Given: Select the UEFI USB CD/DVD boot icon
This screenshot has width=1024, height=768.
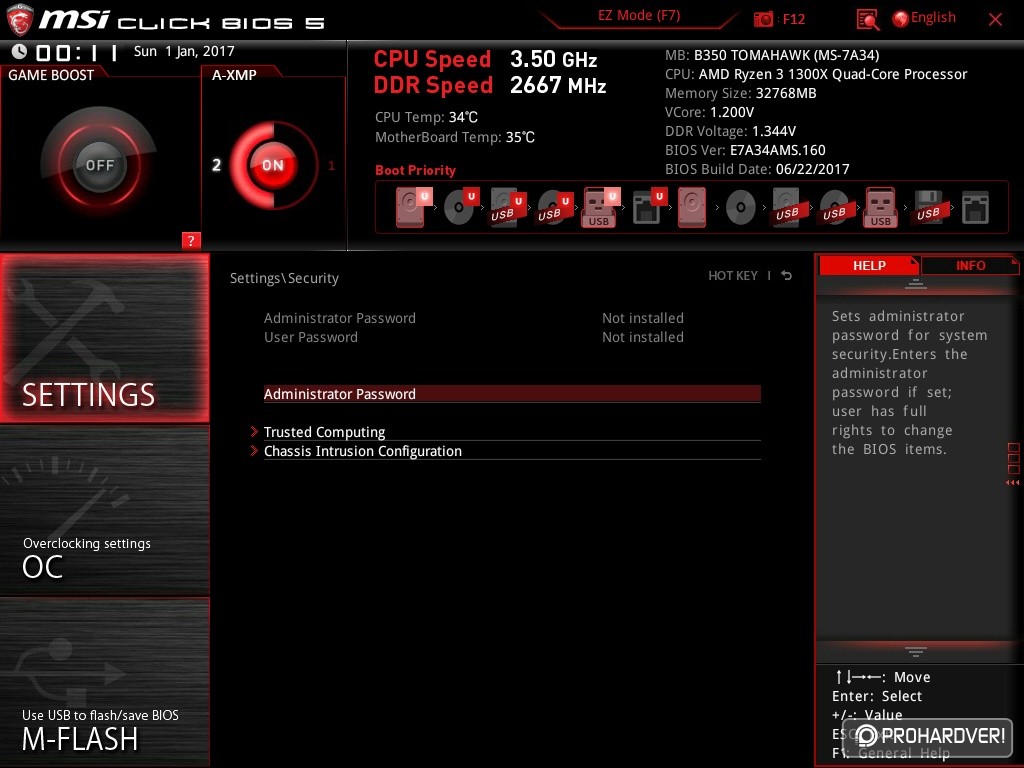Looking at the screenshot, I should pos(555,207).
